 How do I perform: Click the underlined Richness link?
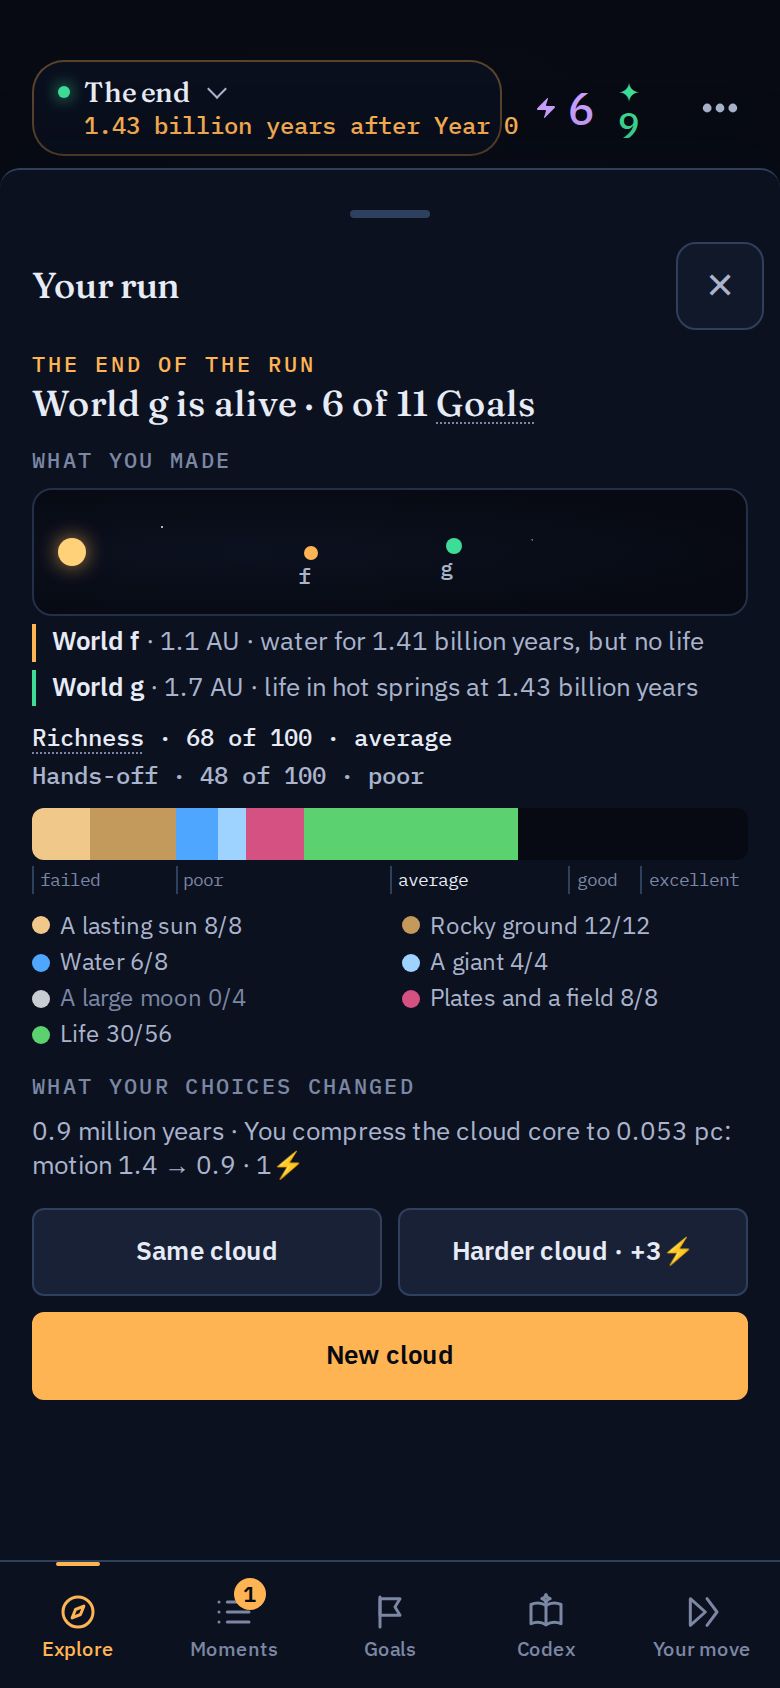pyautogui.click(x=88, y=738)
